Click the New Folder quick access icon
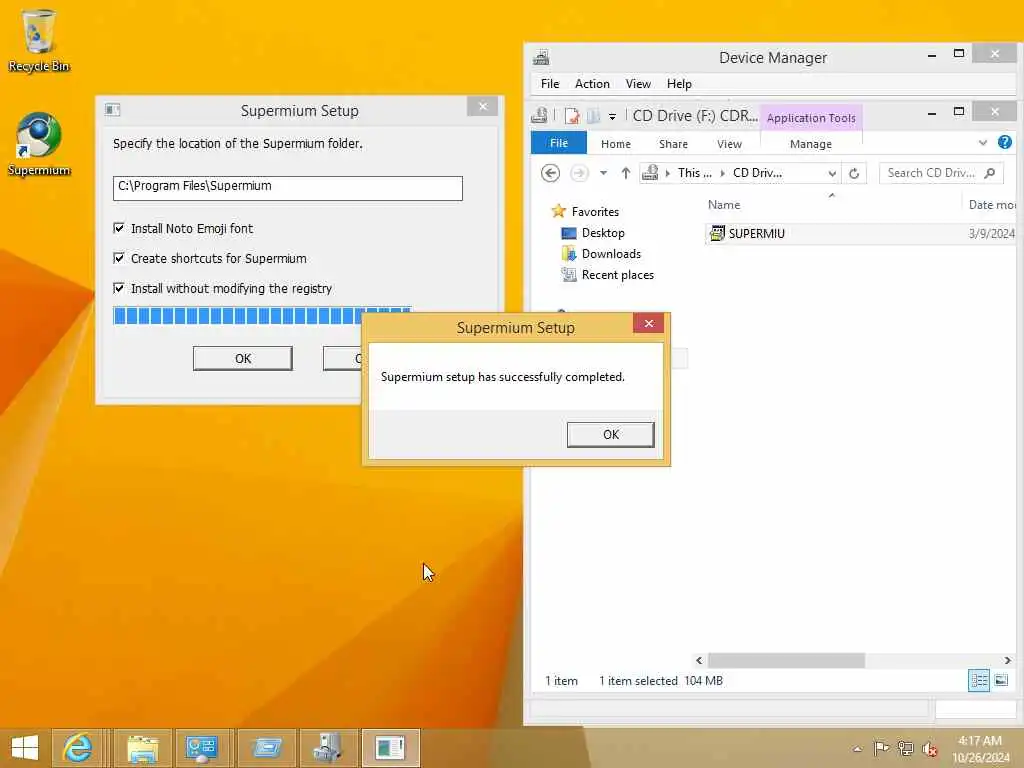The image size is (1024, 768). click(x=593, y=116)
